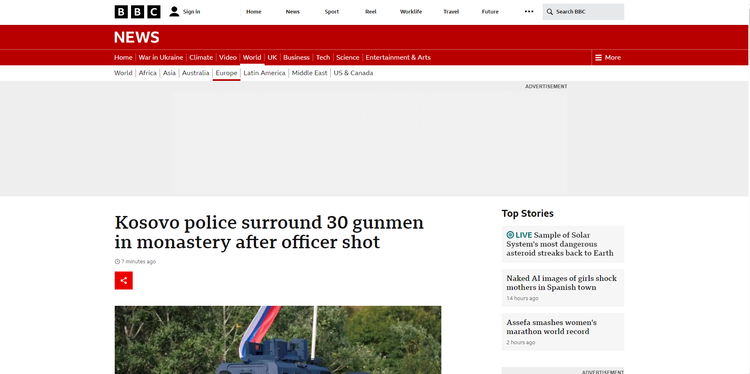Go to the Climate news section
This screenshot has height=374, width=750.
point(201,57)
